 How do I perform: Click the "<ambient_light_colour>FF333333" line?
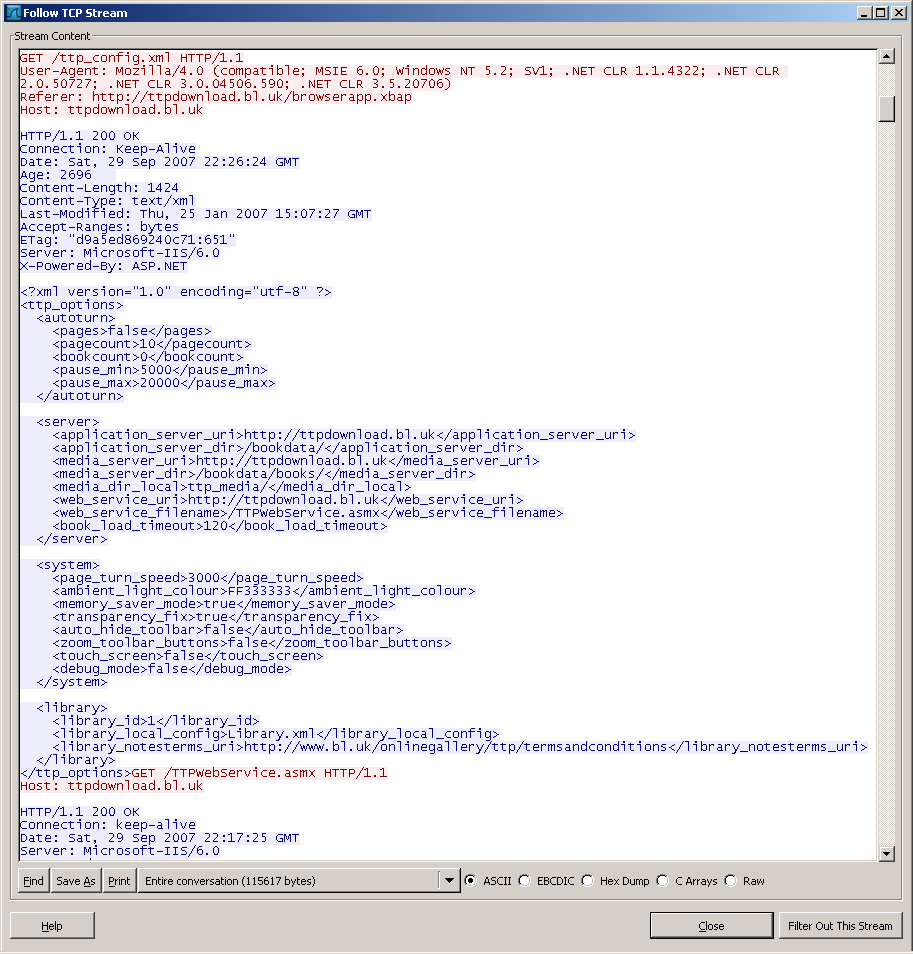pos(264,591)
